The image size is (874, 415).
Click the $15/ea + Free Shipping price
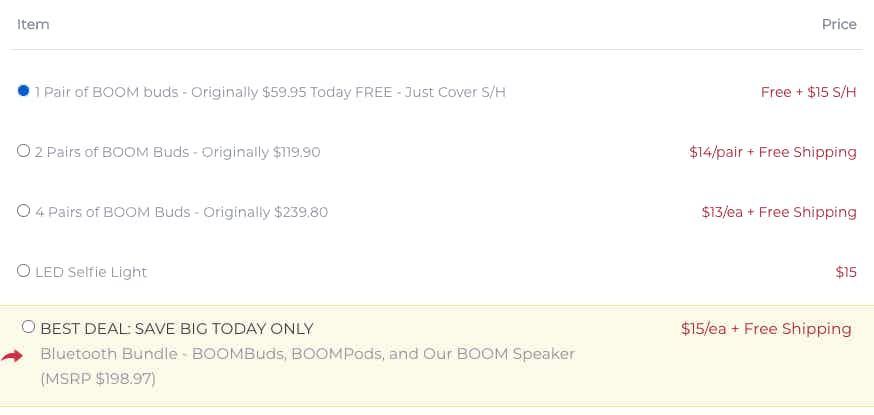tap(766, 329)
